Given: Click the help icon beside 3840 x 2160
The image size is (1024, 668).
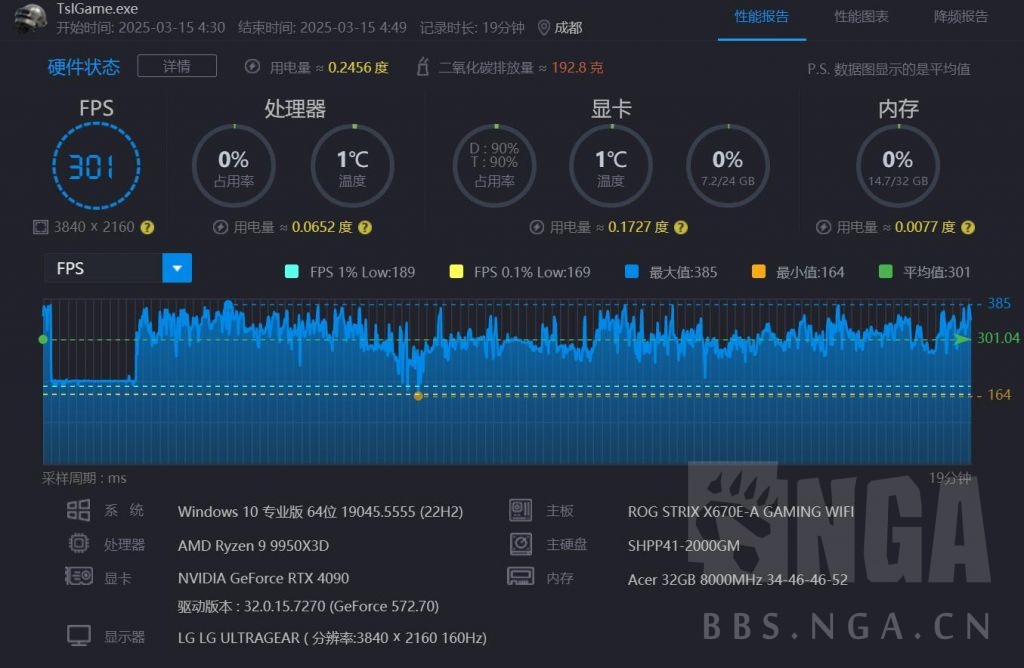Looking at the screenshot, I should click(x=148, y=227).
